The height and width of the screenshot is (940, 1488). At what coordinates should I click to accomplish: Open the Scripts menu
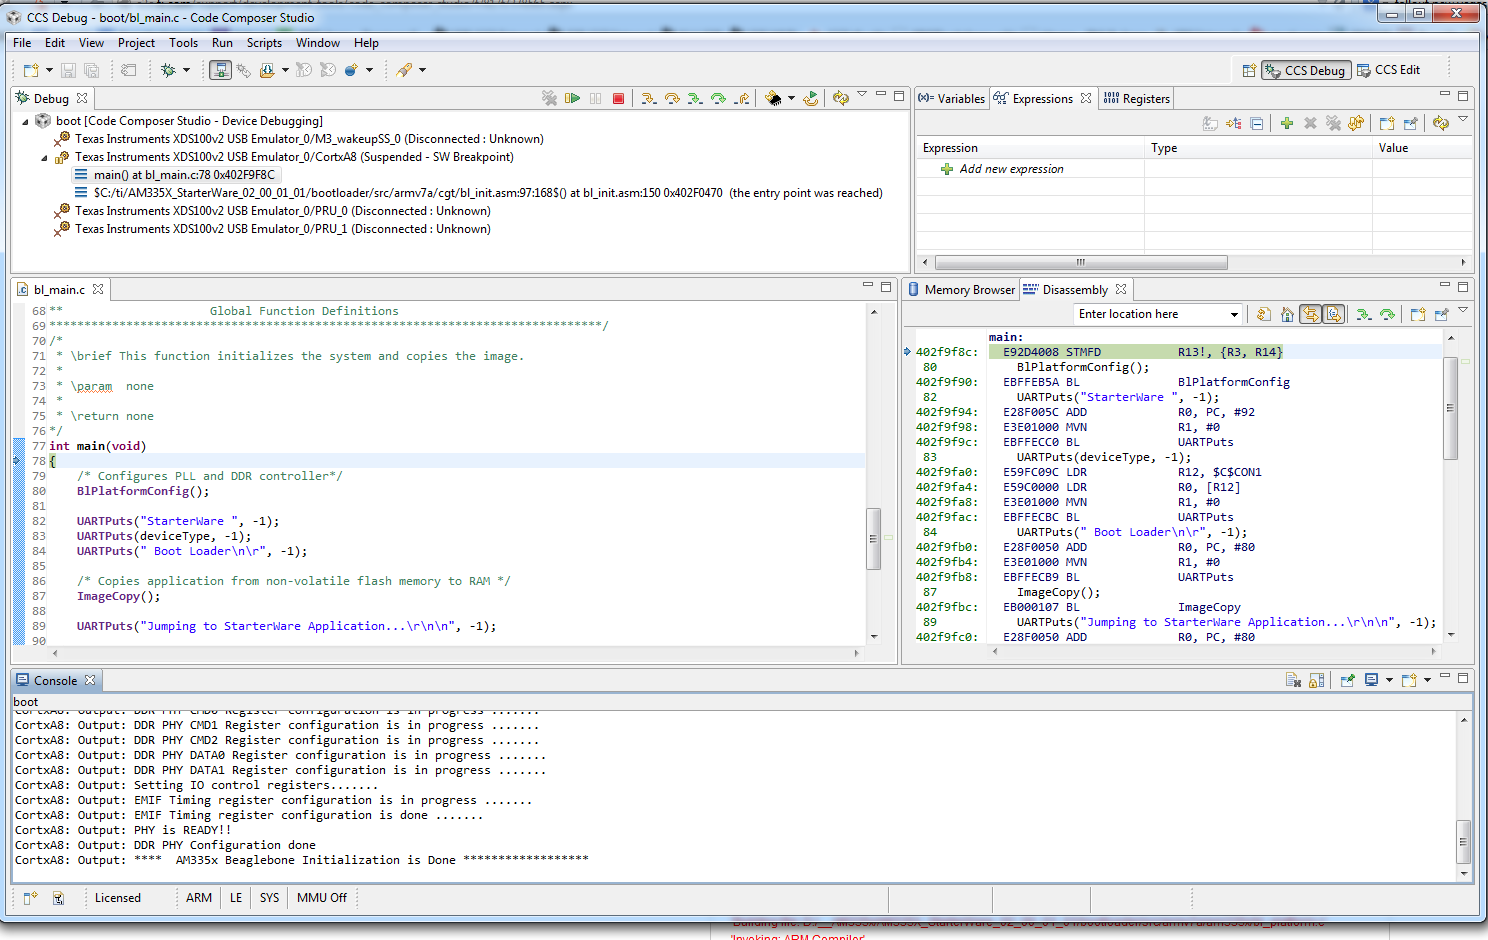click(x=264, y=43)
